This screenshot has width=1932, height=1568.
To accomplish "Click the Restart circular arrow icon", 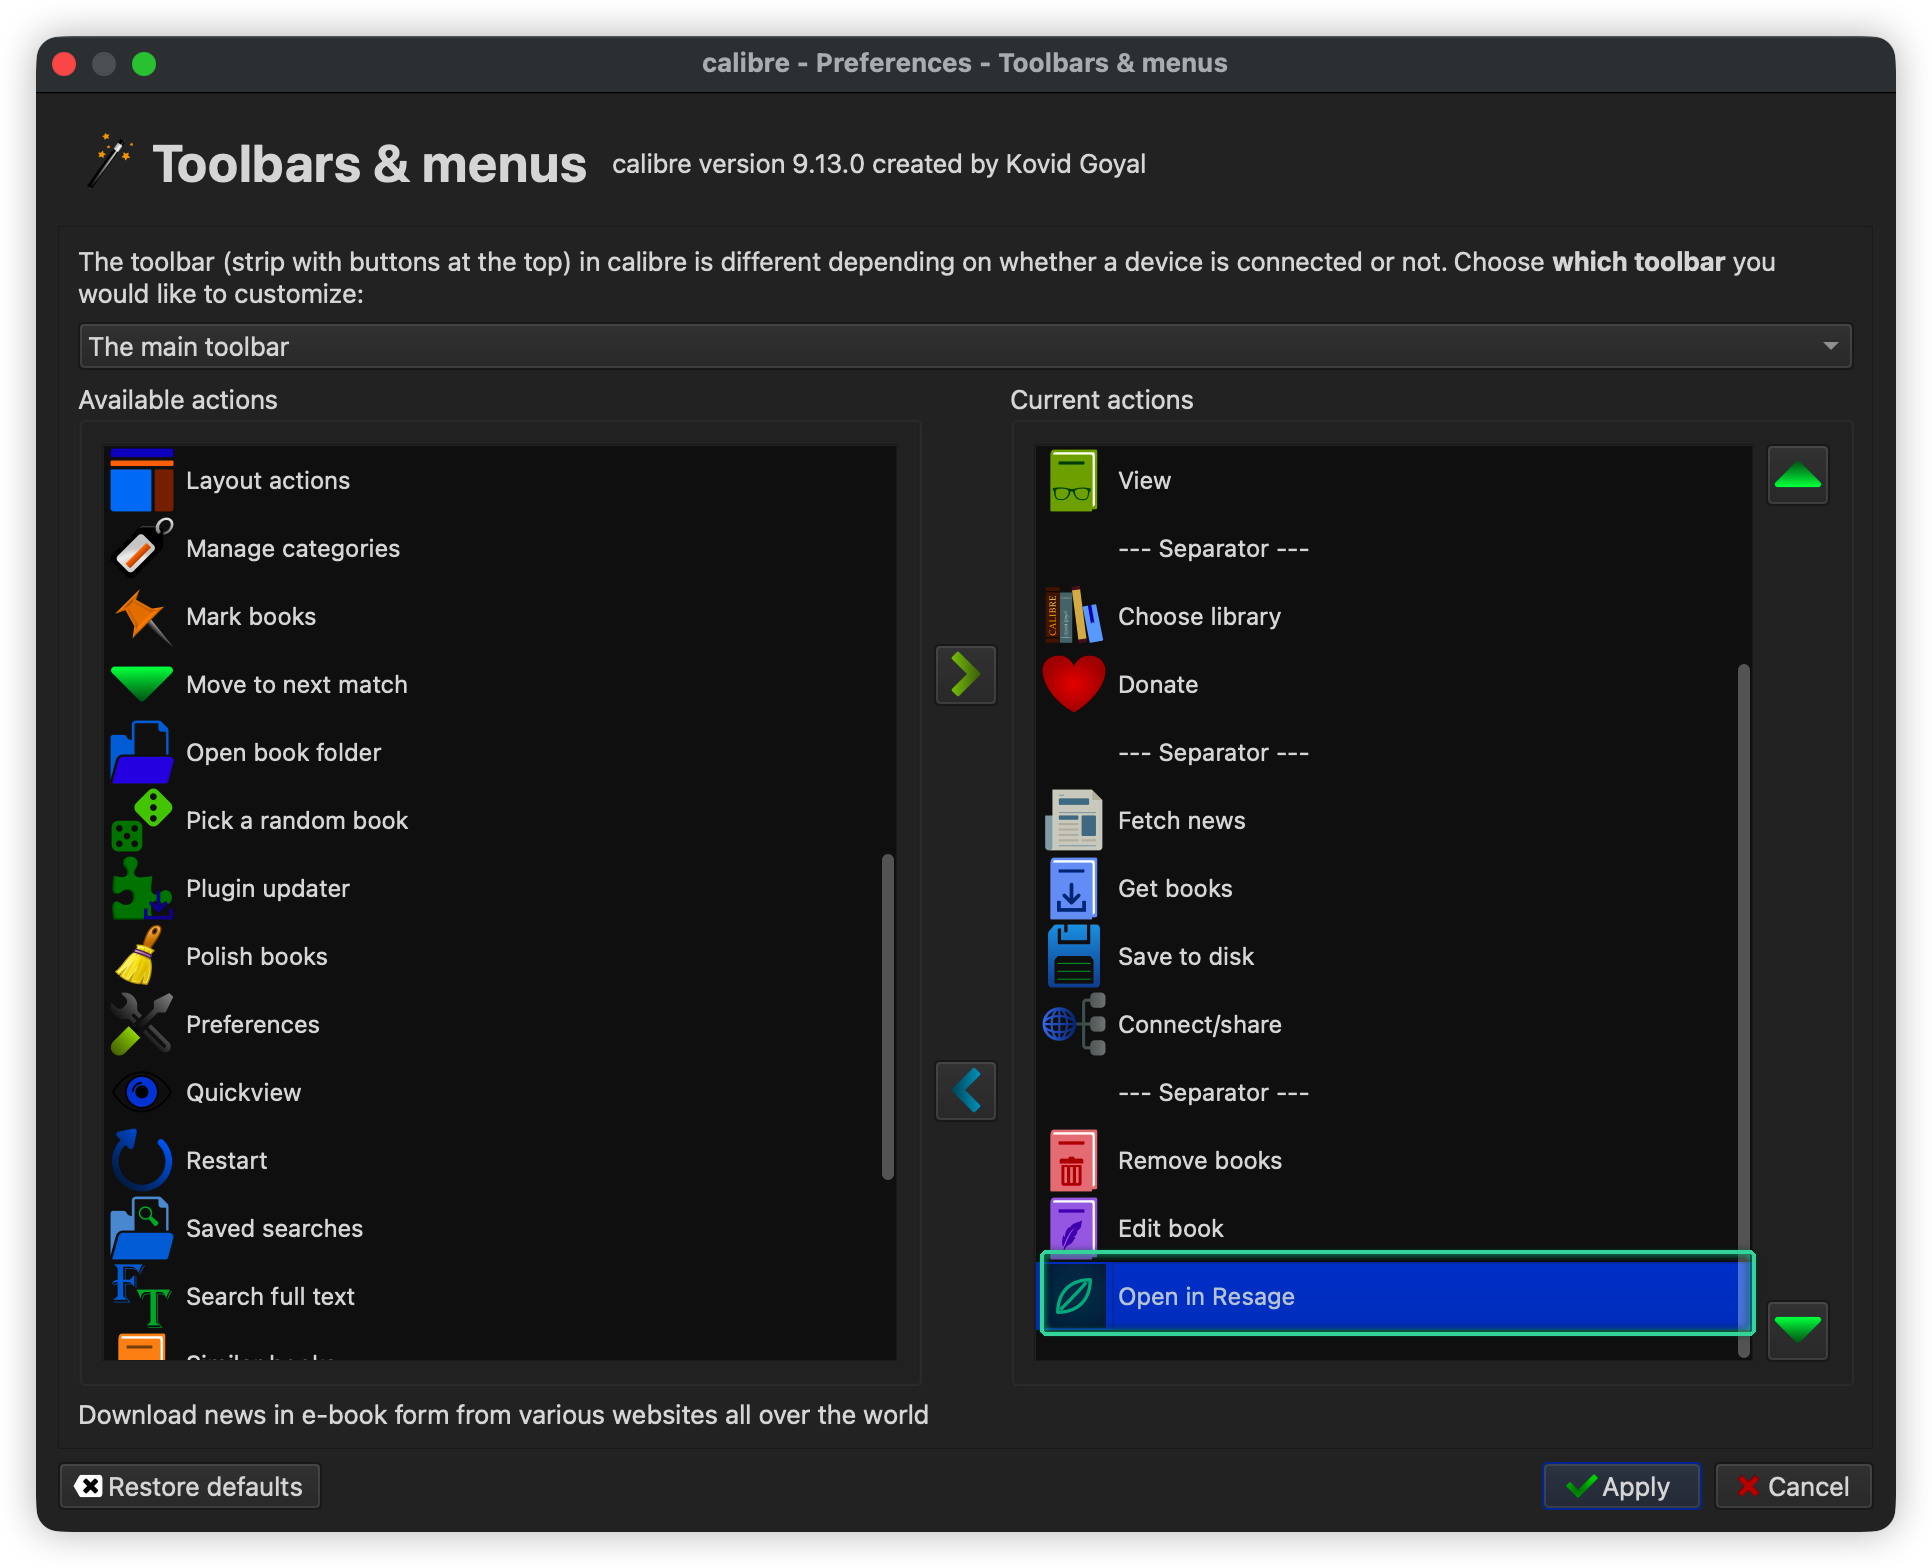I will (141, 1161).
